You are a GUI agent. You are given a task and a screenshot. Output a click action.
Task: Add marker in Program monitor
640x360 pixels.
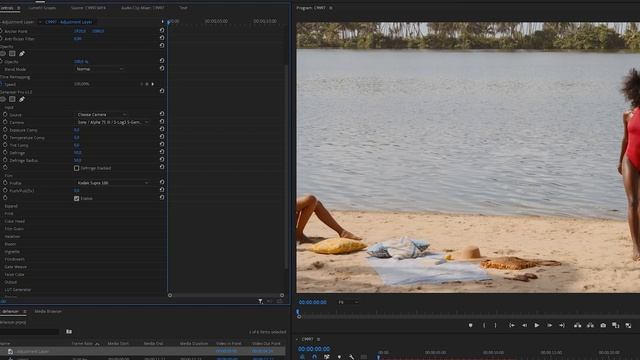coord(470,325)
